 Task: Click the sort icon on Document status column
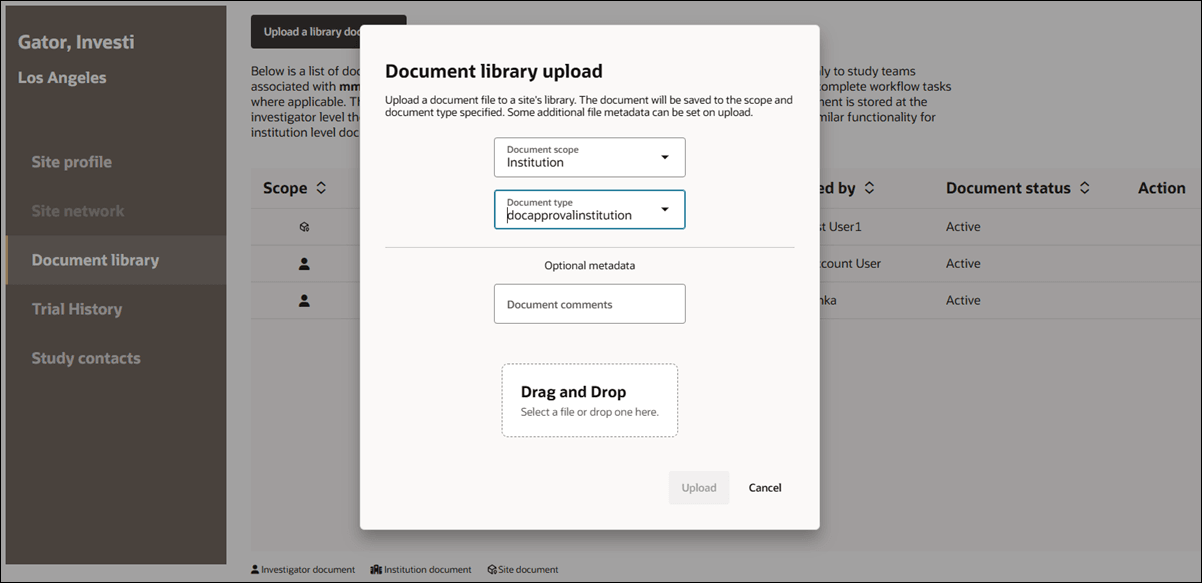1082,187
